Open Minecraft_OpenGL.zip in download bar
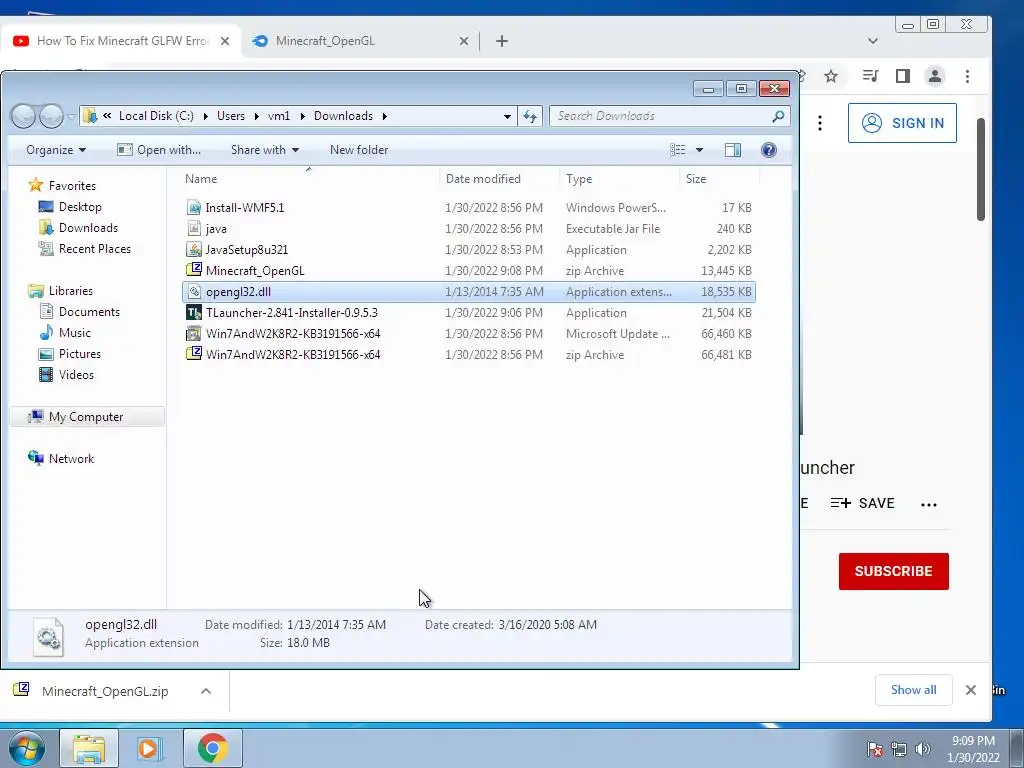Image resolution: width=1024 pixels, height=768 pixels. (104, 691)
